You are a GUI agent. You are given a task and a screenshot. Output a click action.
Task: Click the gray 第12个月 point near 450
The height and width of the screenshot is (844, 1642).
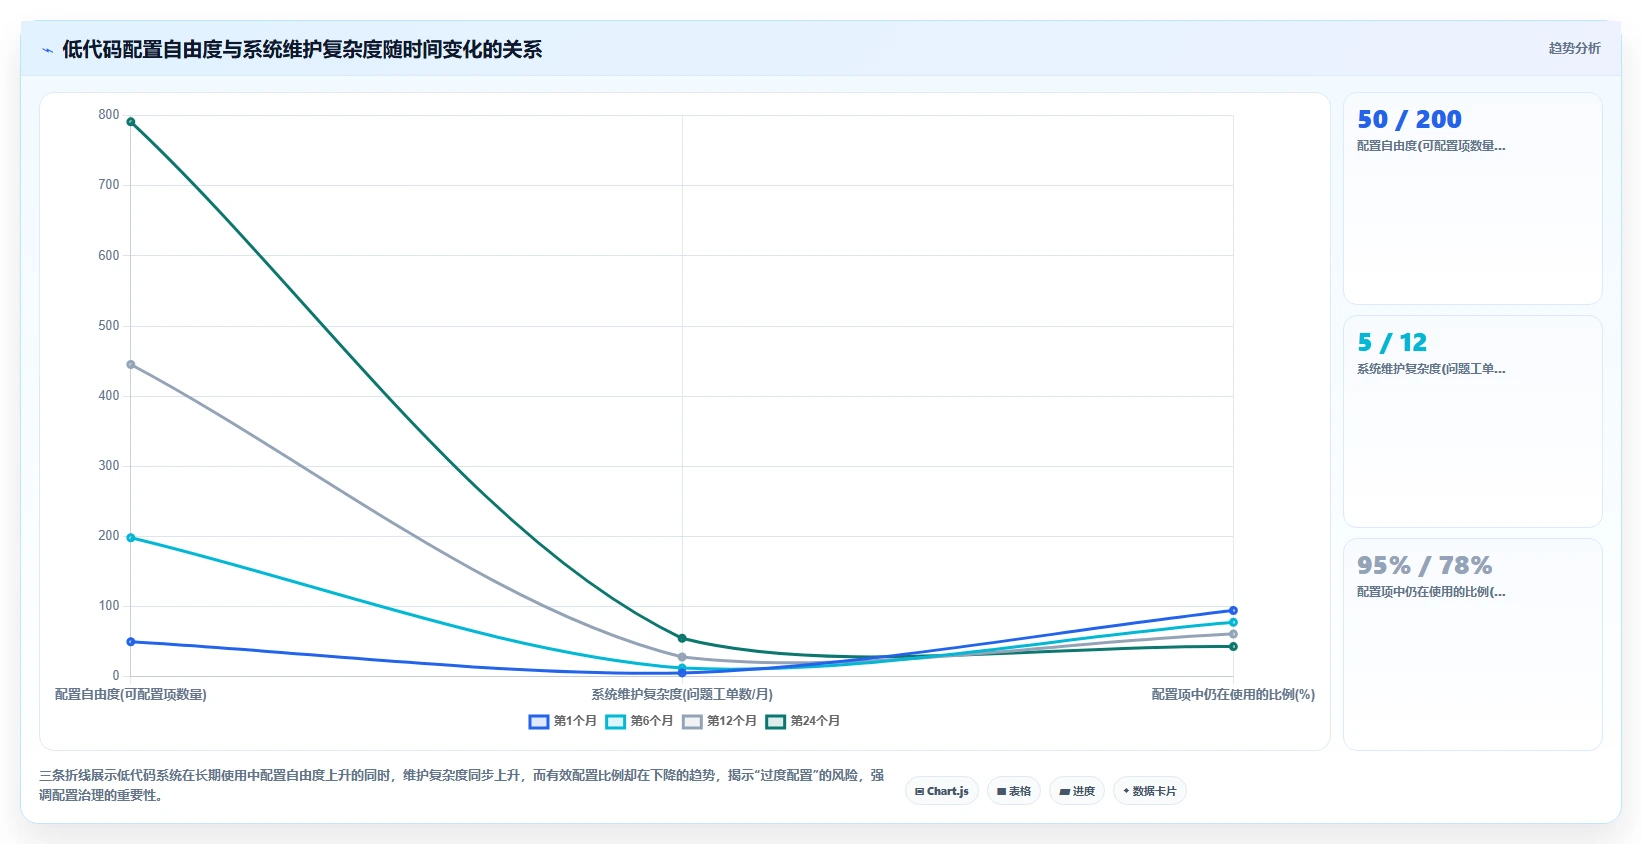pyautogui.click(x=131, y=365)
